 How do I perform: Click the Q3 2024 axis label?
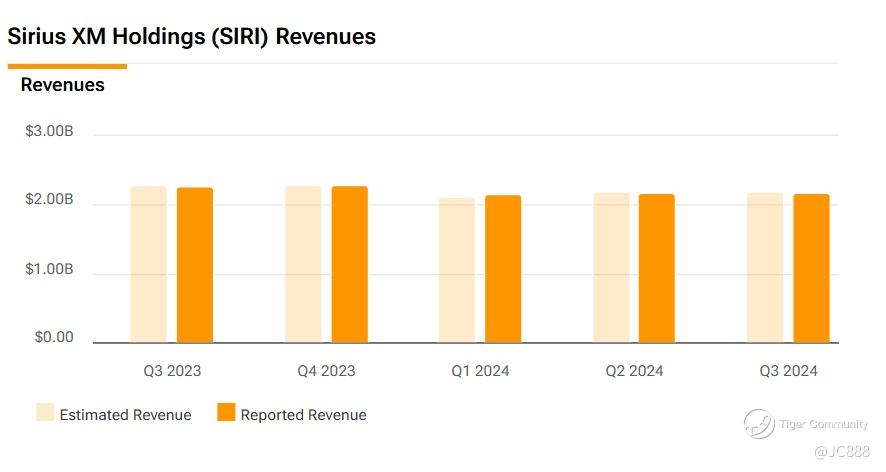tap(788, 371)
